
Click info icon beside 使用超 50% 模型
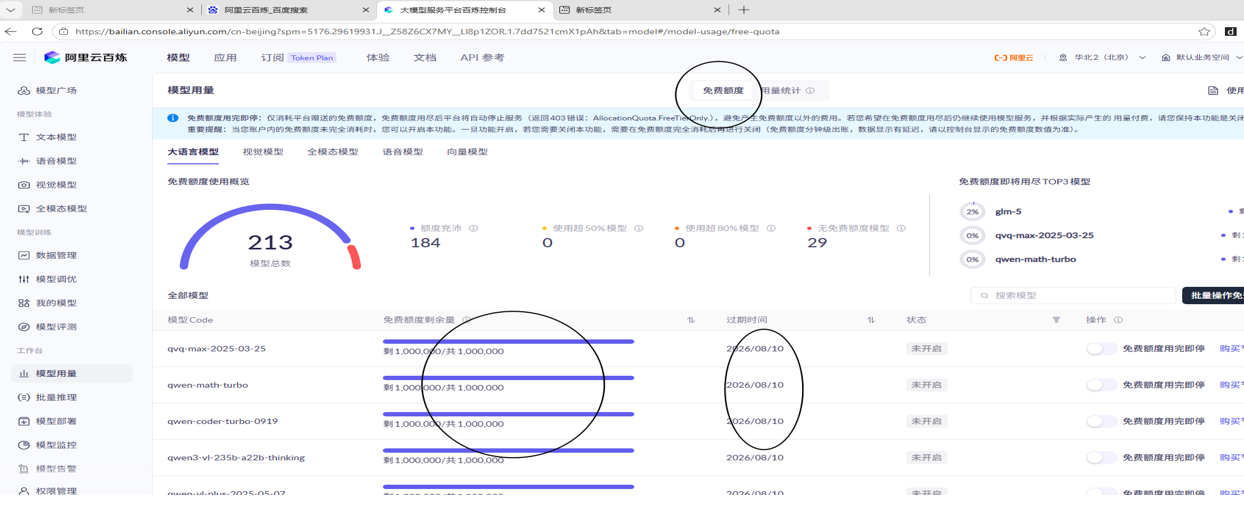tap(638, 228)
